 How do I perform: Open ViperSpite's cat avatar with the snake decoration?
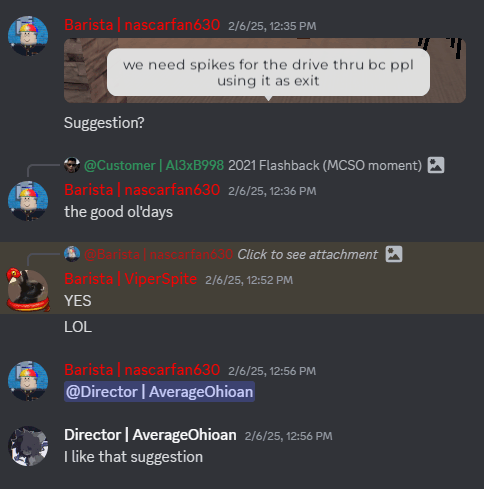[x=28, y=290]
